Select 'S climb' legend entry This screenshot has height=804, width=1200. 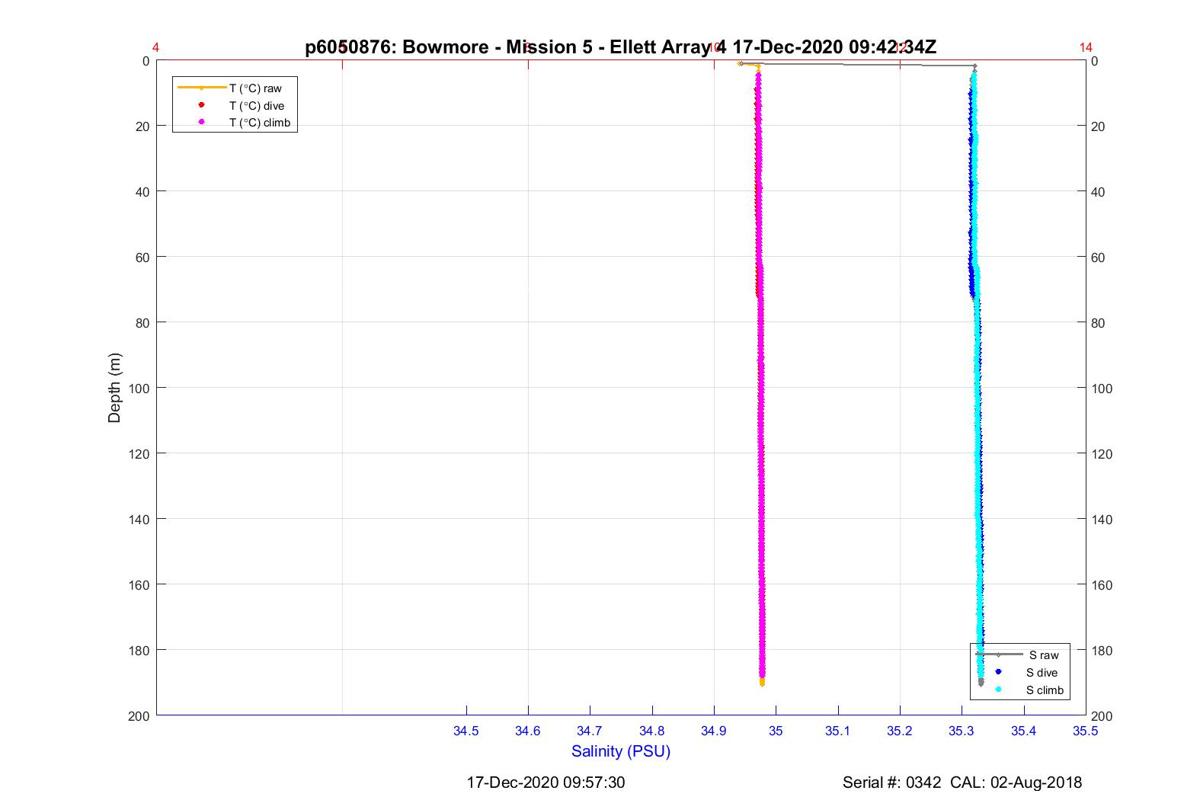pos(1045,691)
